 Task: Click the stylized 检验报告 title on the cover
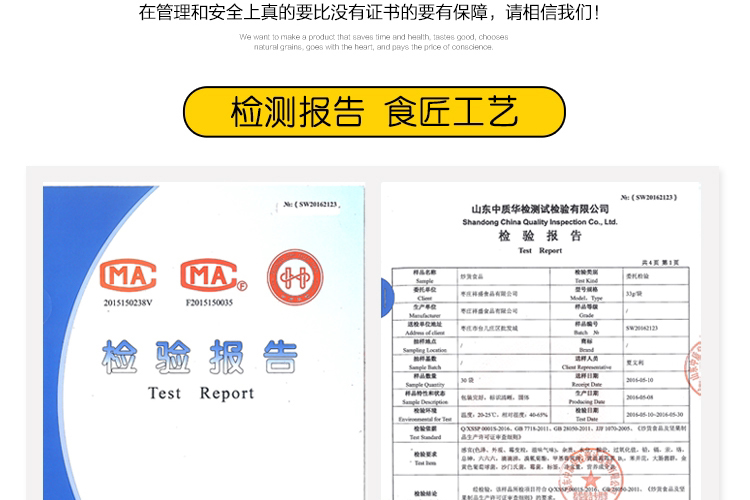pos(199,357)
